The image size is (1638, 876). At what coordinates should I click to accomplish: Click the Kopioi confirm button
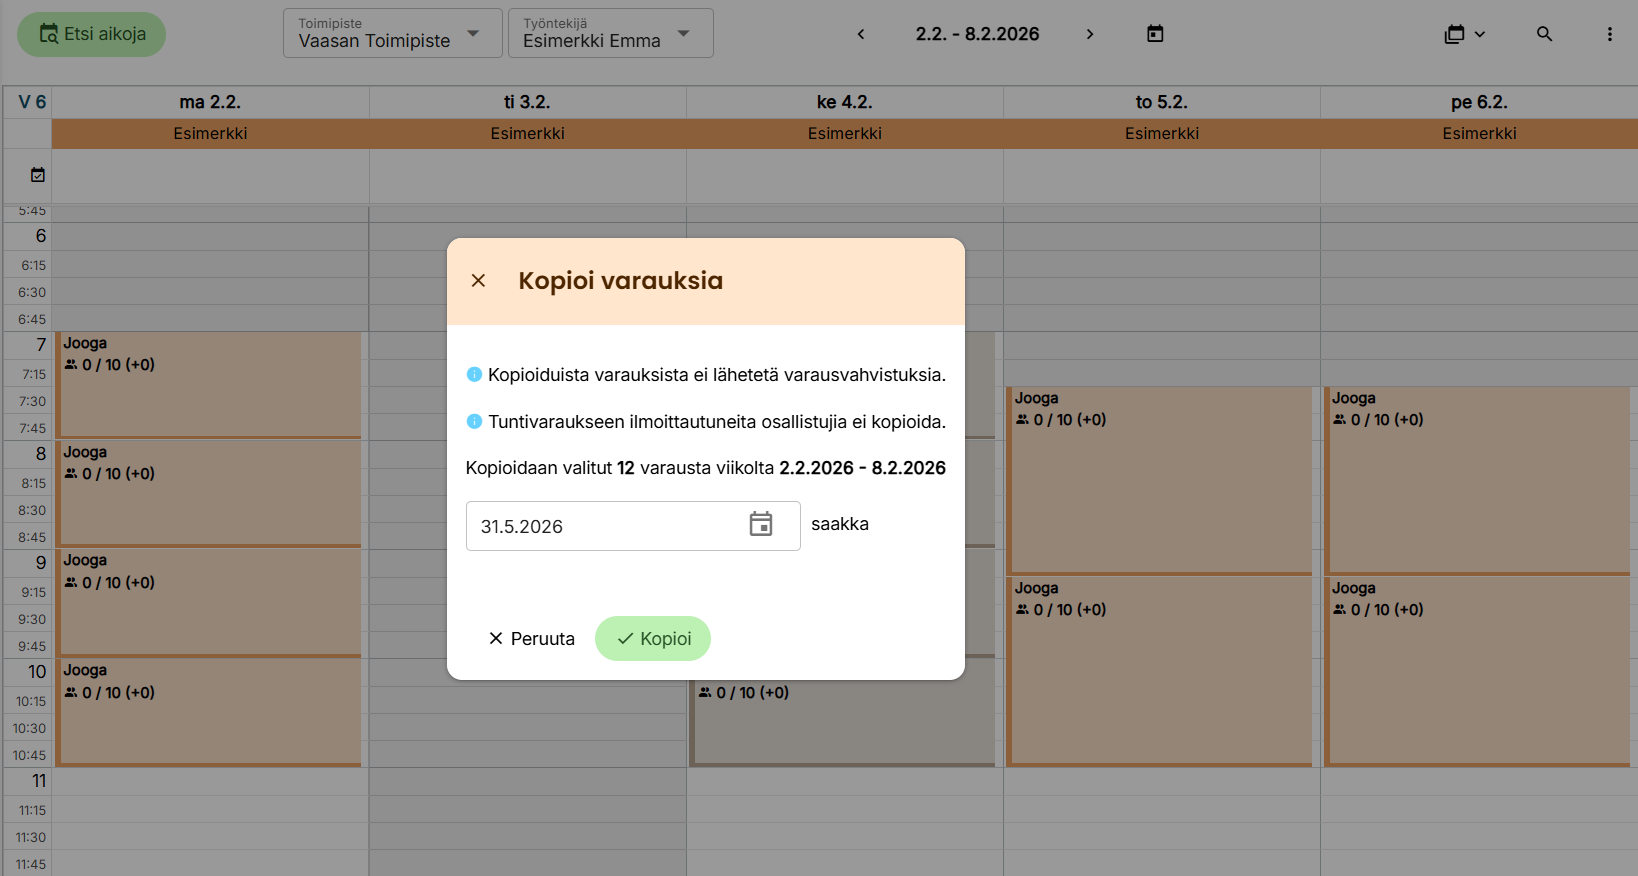point(653,638)
